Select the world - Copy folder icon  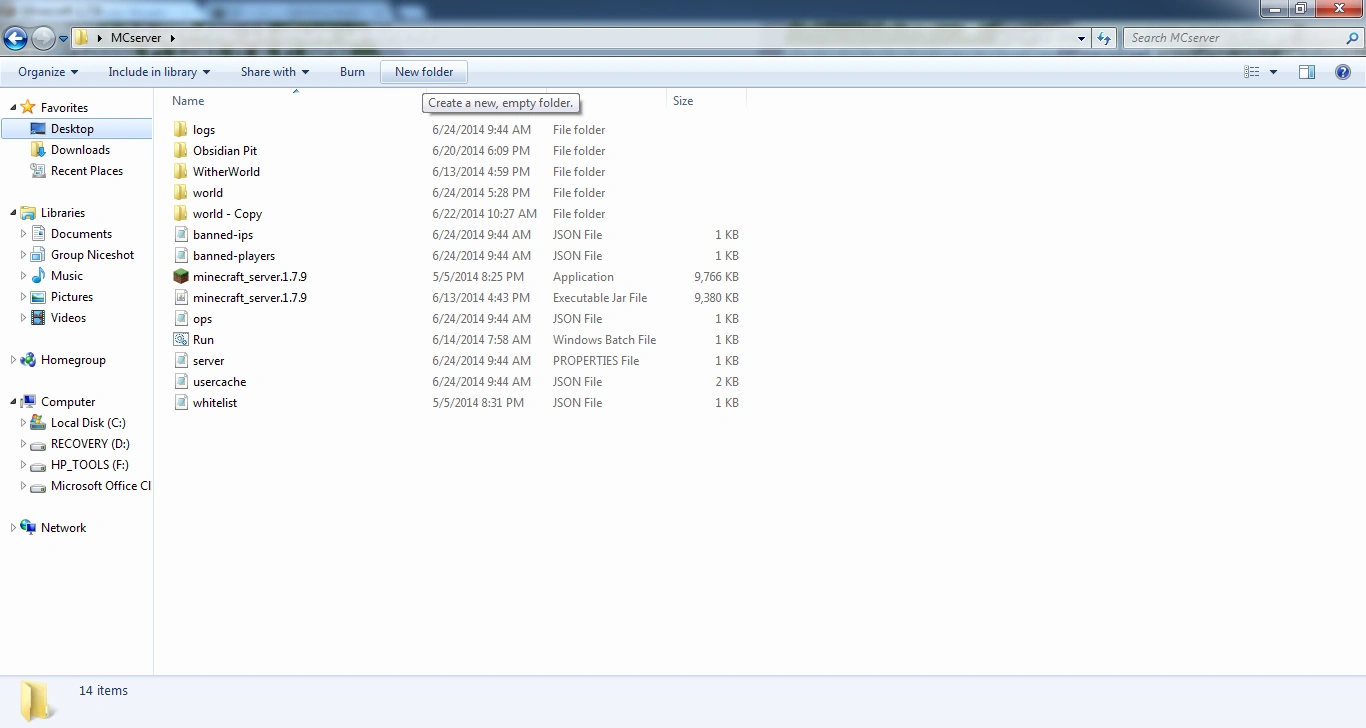click(x=180, y=214)
